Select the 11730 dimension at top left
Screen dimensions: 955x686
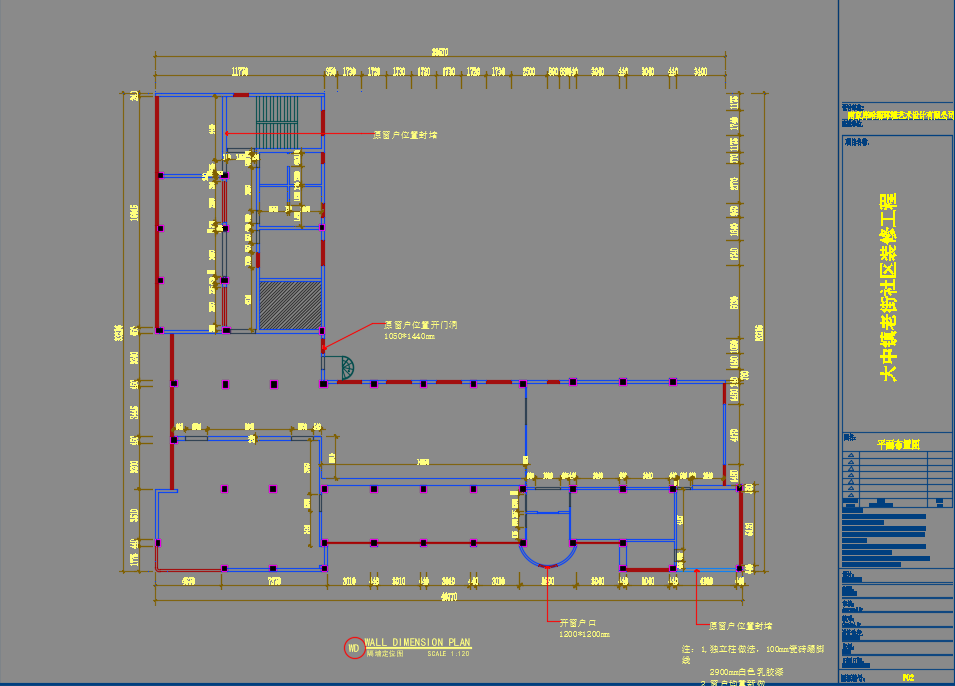coord(239,72)
